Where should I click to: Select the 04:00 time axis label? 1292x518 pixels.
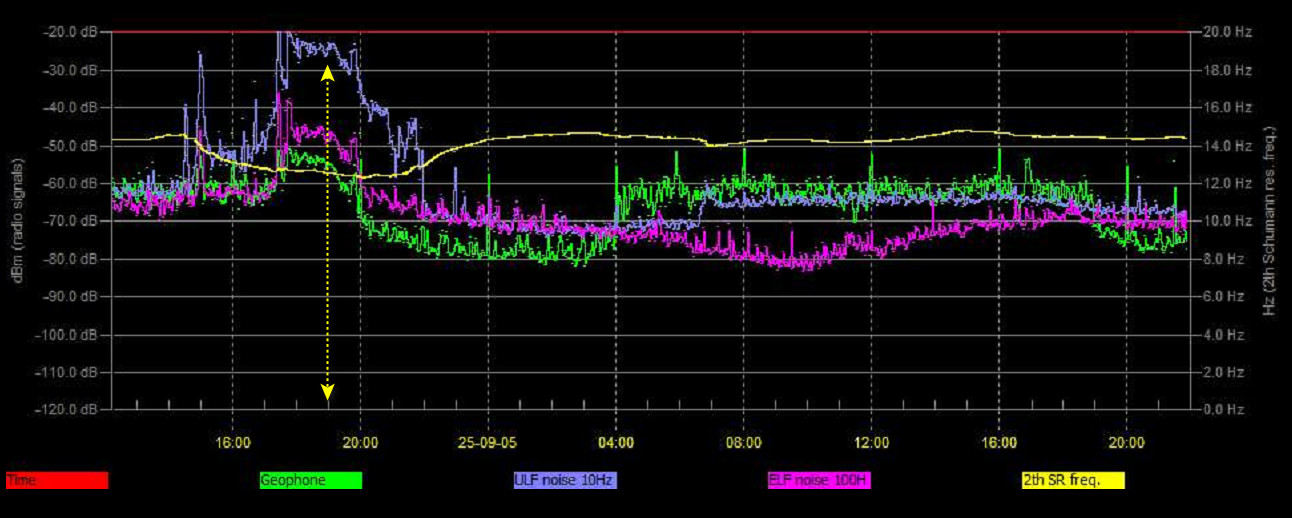[616, 441]
